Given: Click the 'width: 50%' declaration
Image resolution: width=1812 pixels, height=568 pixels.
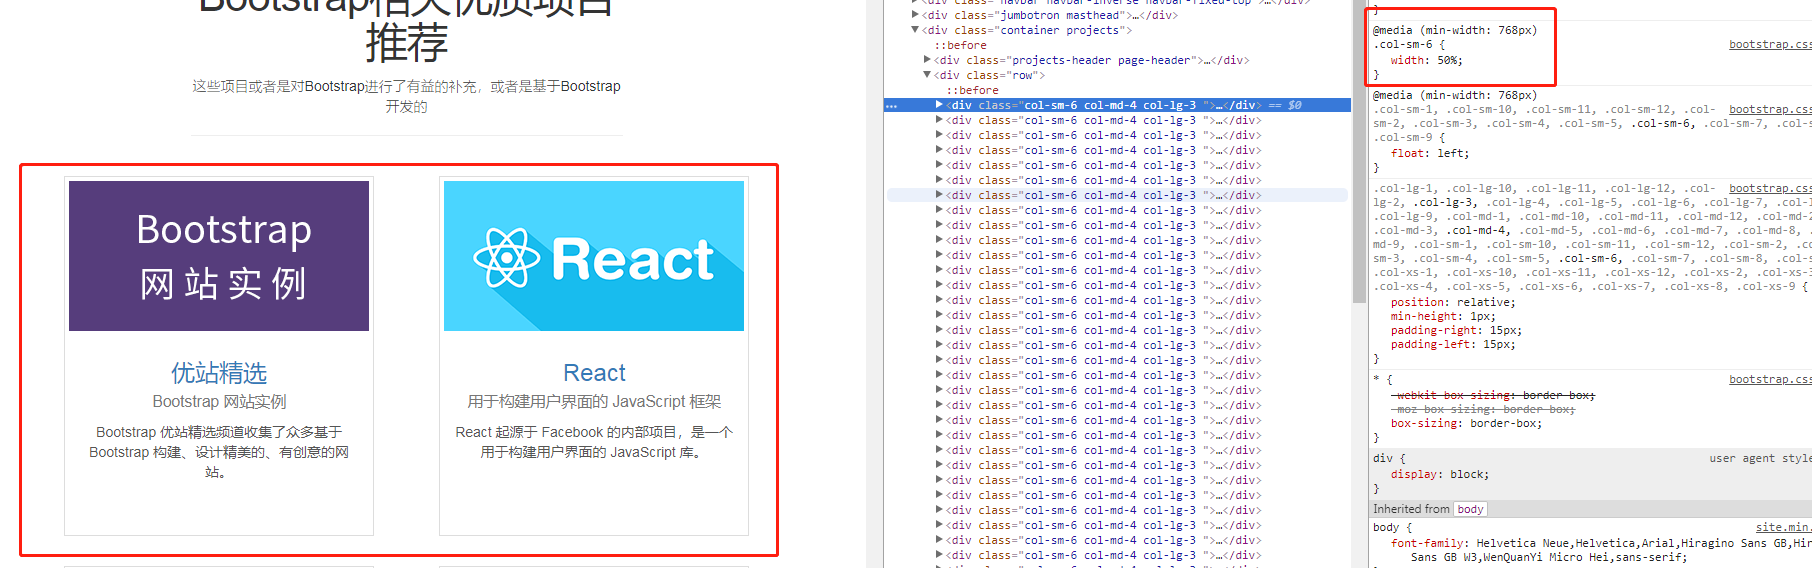Looking at the screenshot, I should [1426, 60].
